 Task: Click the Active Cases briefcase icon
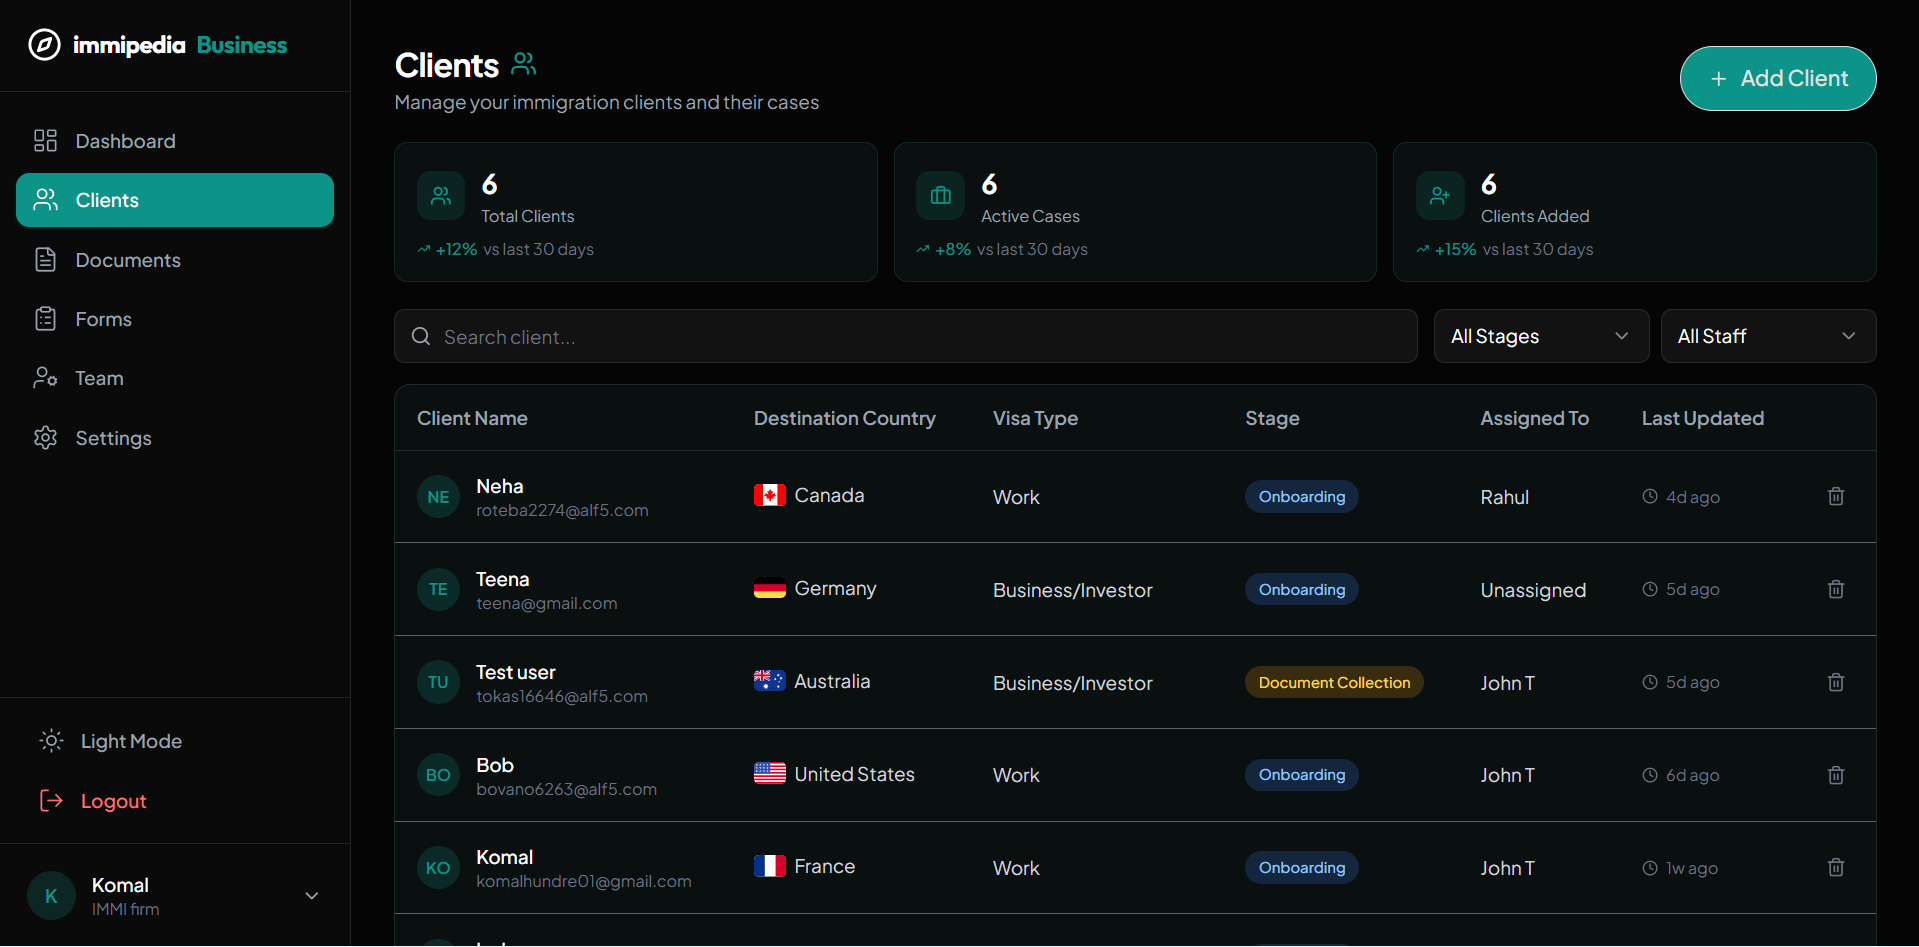(x=940, y=196)
